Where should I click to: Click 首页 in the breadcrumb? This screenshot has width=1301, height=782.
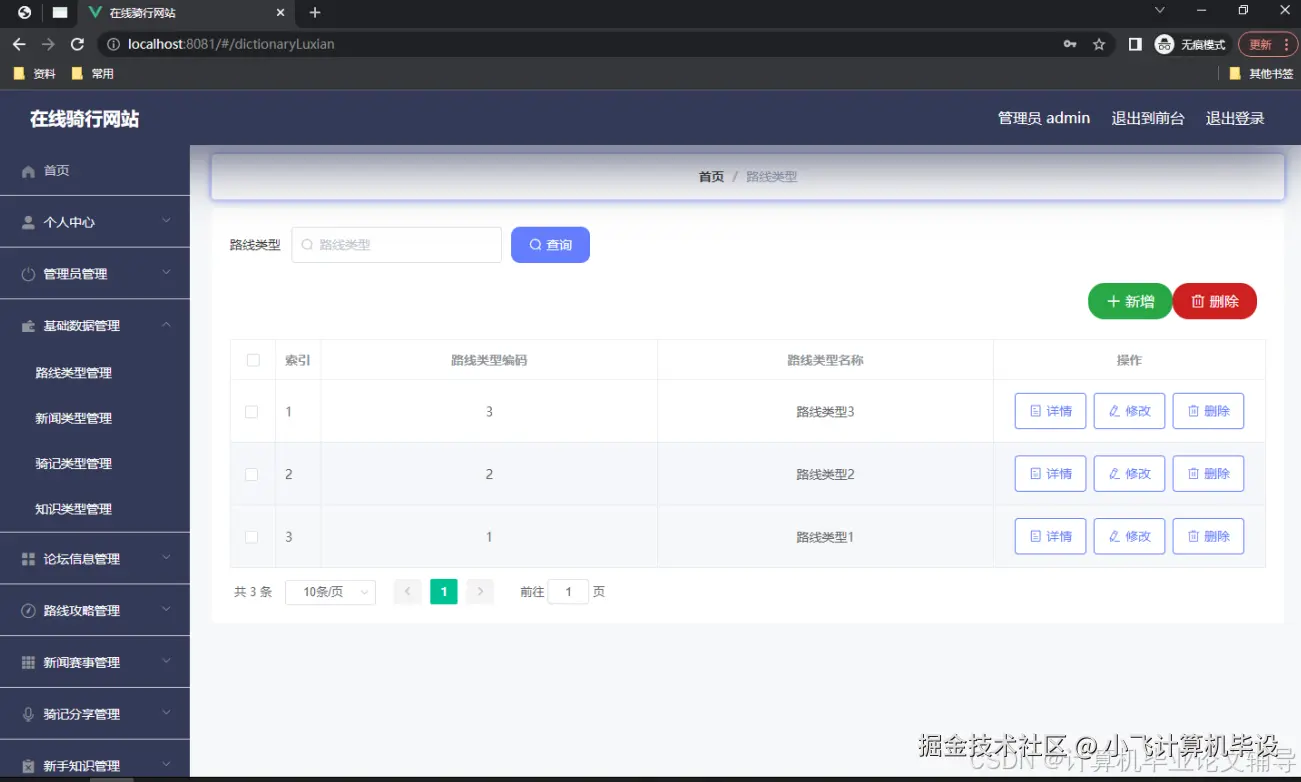coord(711,177)
